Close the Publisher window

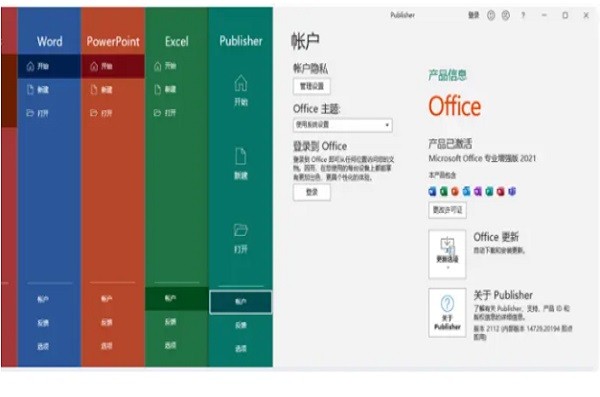point(586,15)
